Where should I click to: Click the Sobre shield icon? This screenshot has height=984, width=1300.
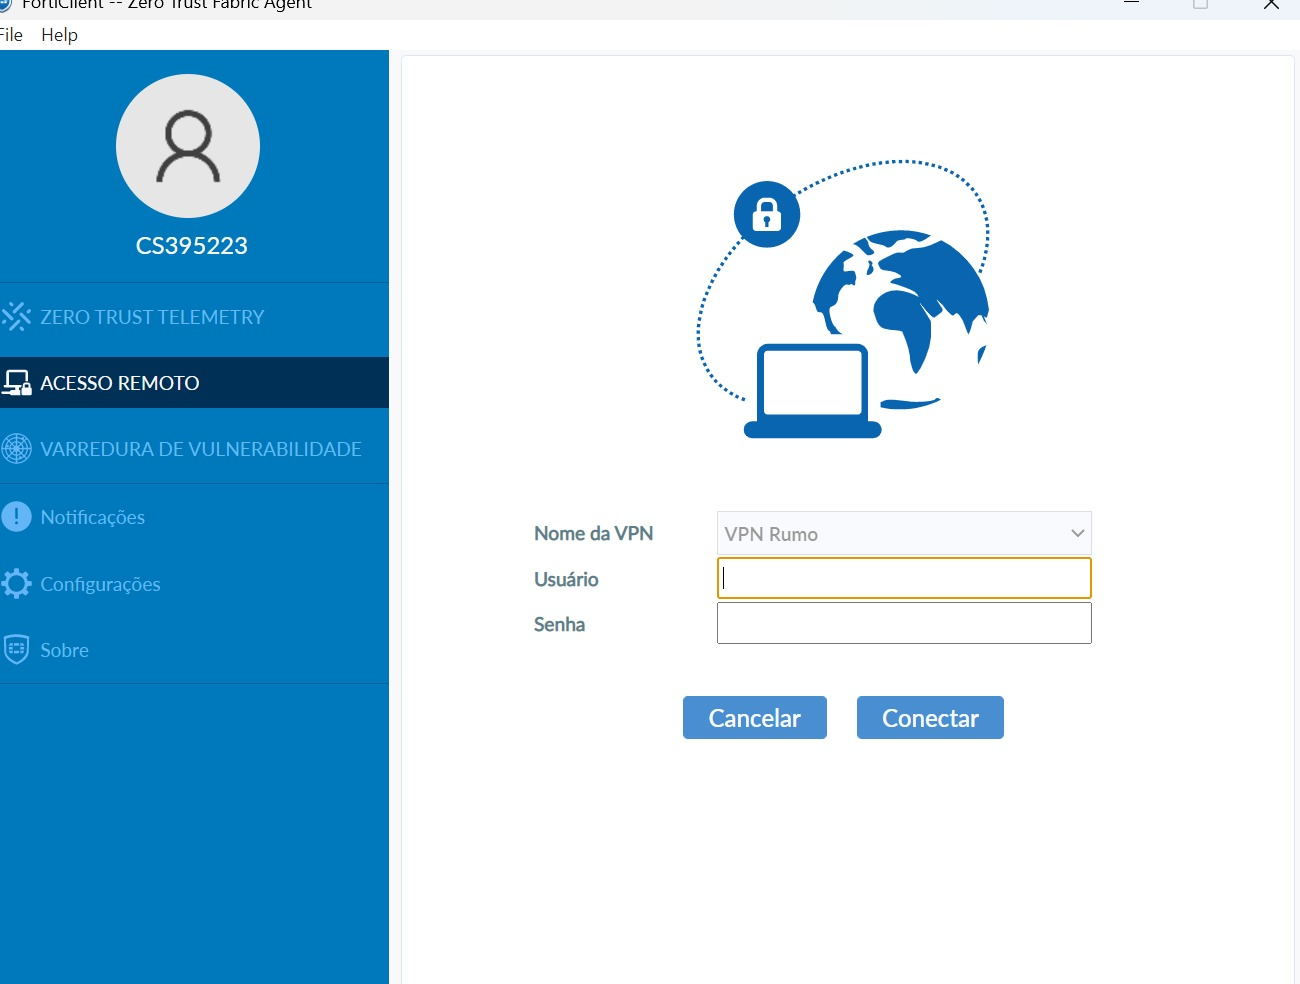(16, 650)
